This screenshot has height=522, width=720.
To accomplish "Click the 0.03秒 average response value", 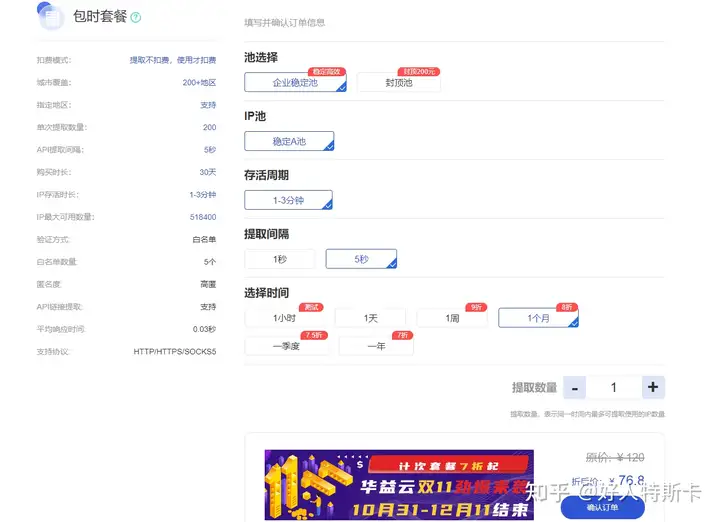I will 204,329.
